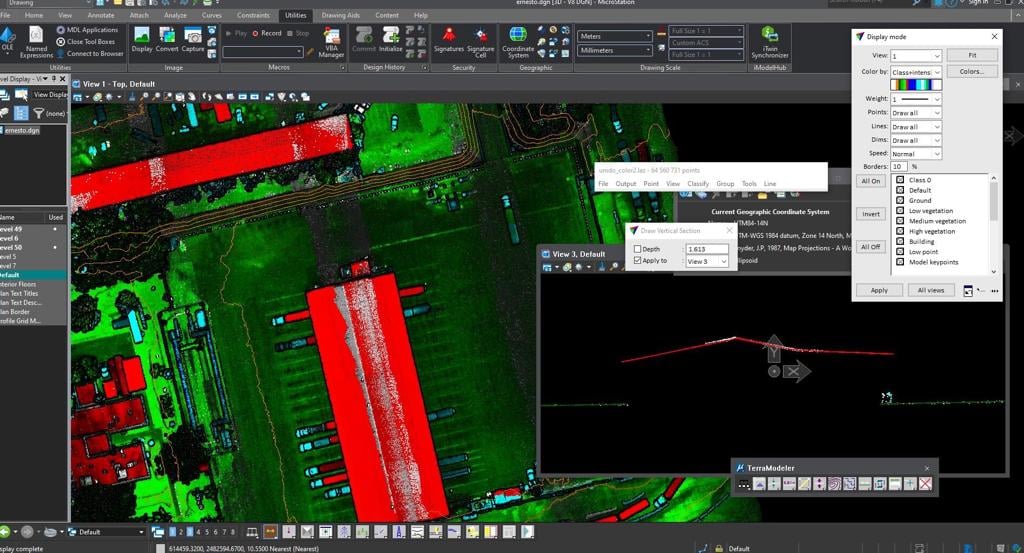Open the Drawing Aids ribbon tab
The height and width of the screenshot is (553, 1024).
tap(341, 16)
